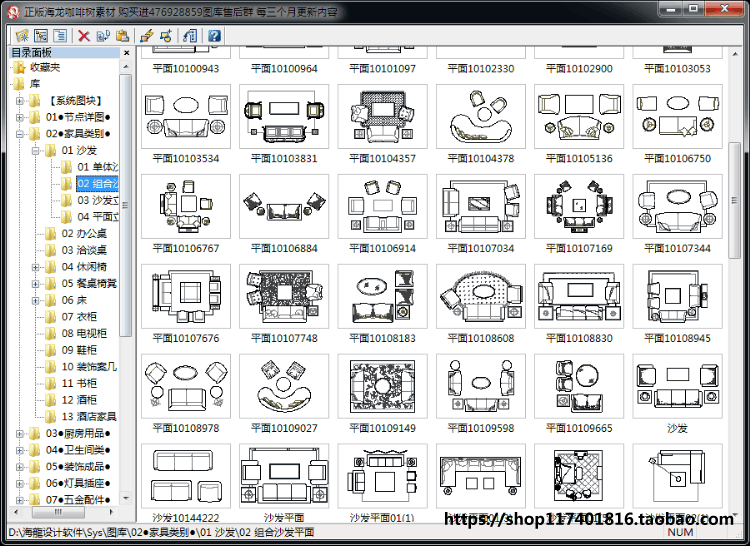This screenshot has height=546, width=750.
Task: Click the red X delete icon
Action: coord(84,36)
